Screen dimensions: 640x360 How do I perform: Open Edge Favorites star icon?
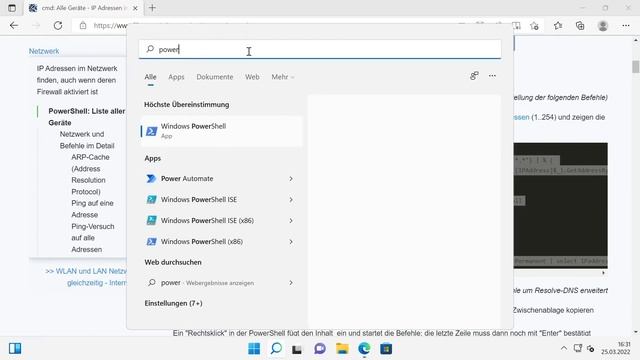pos(558,26)
